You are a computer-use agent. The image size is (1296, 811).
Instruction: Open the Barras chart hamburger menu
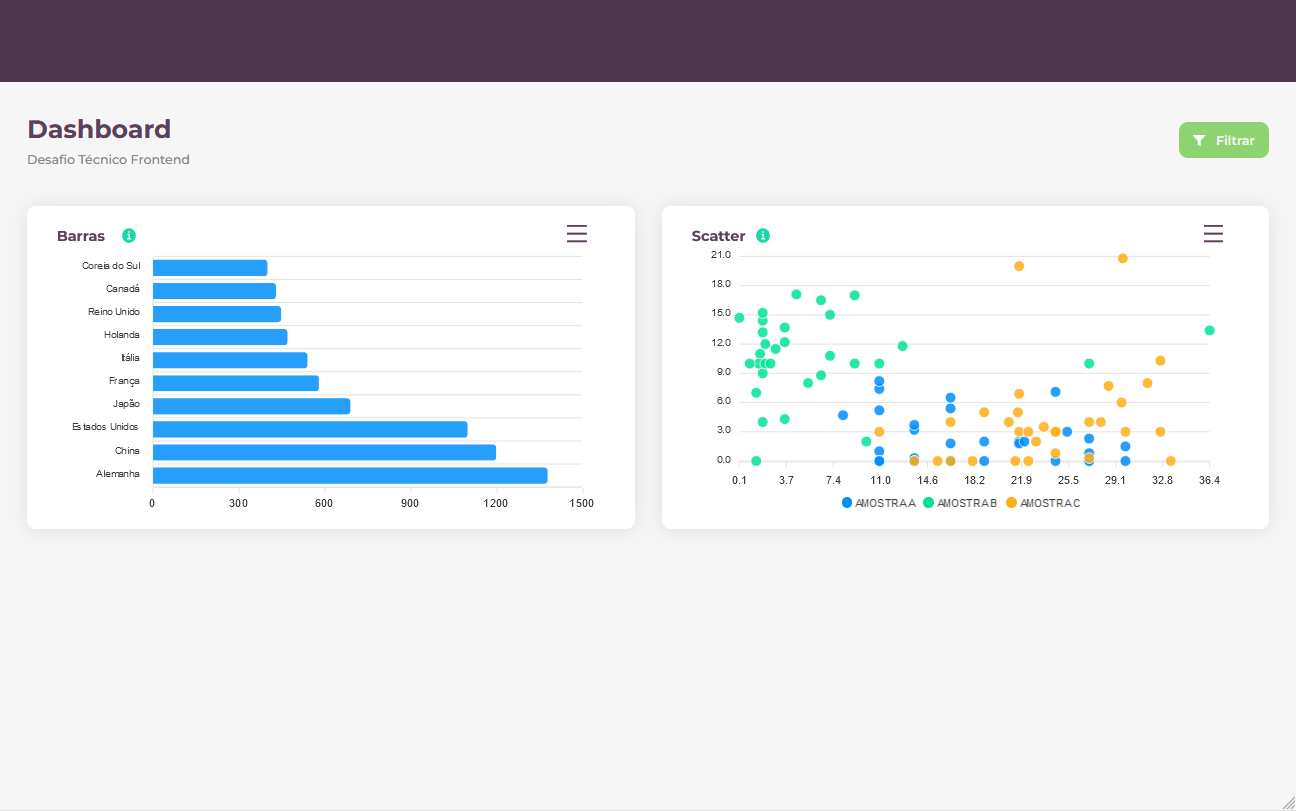pos(577,233)
